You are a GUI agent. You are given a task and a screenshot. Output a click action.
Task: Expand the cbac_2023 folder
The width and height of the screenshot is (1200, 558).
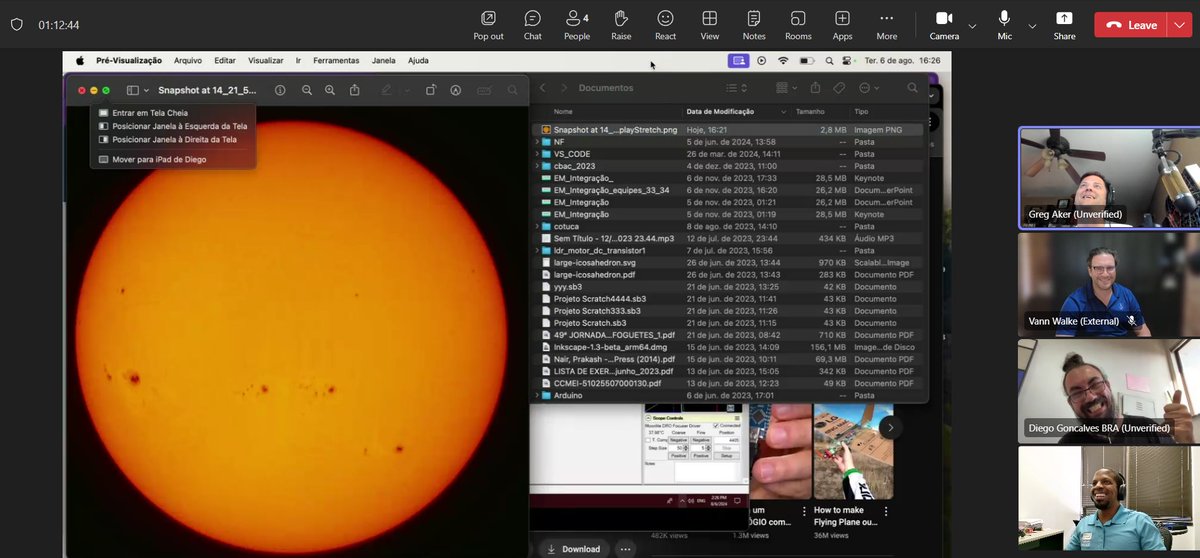pyautogui.click(x=537, y=166)
